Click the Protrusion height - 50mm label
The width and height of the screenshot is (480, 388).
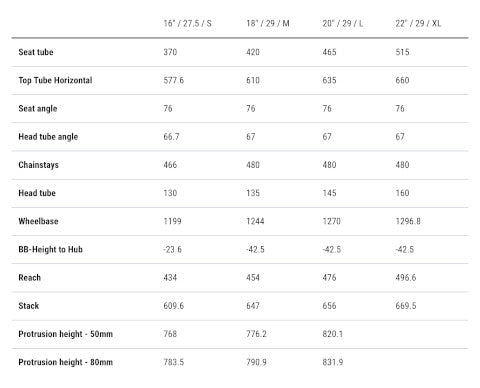coord(66,334)
